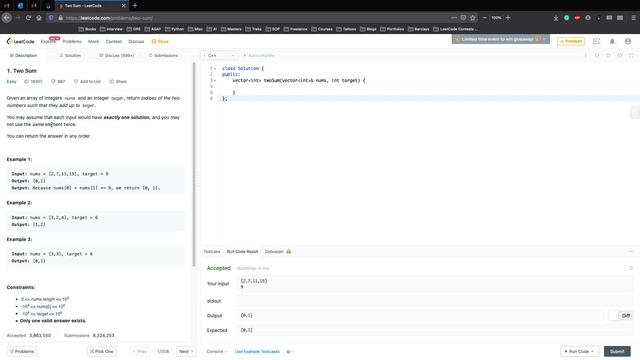
Task: Switch to the Description tab
Action: (23, 56)
